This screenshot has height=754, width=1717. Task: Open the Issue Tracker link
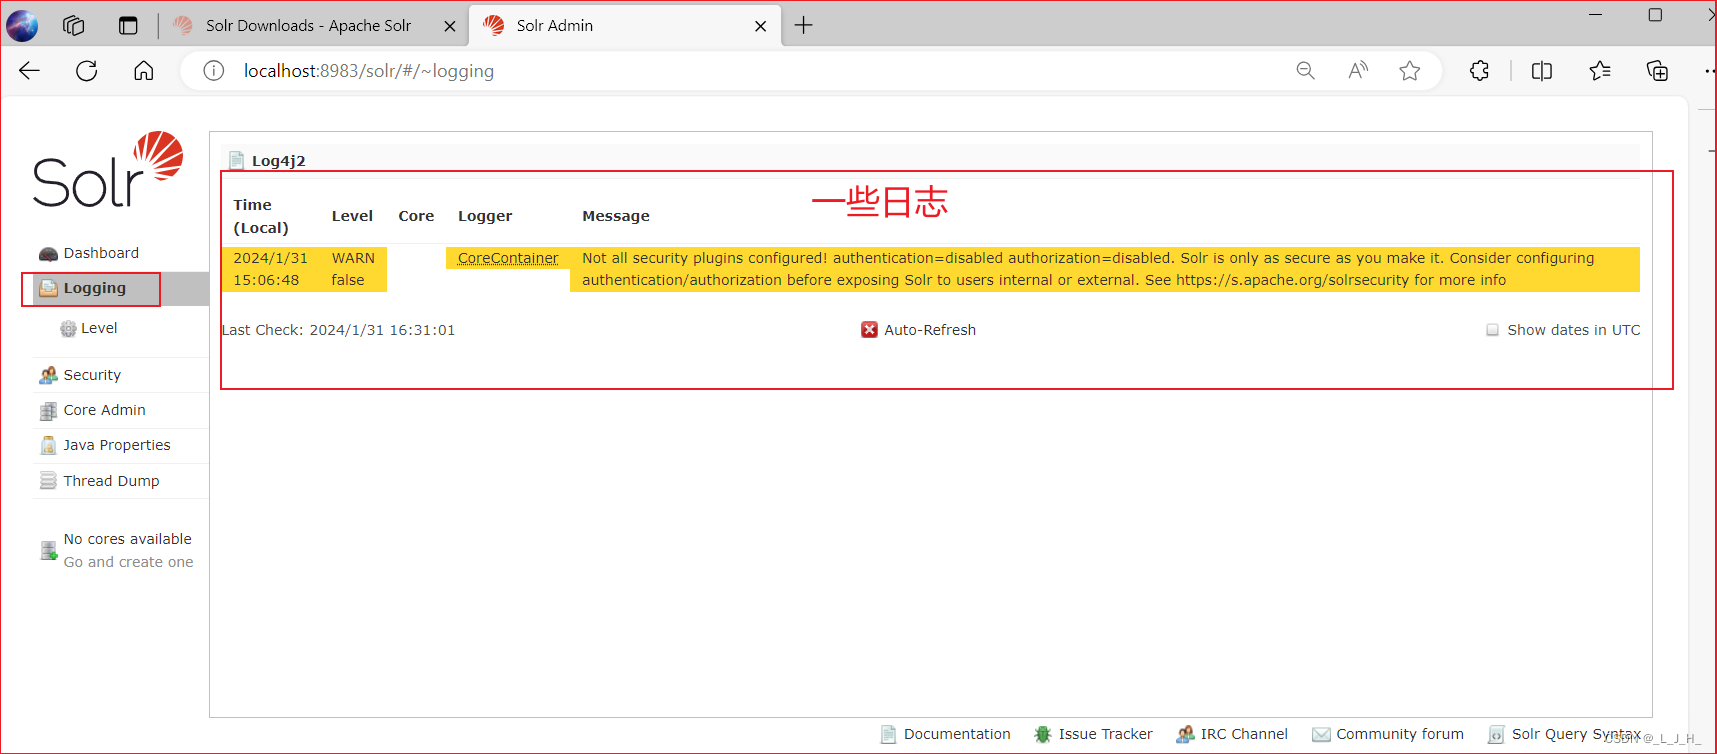[x=1105, y=734]
